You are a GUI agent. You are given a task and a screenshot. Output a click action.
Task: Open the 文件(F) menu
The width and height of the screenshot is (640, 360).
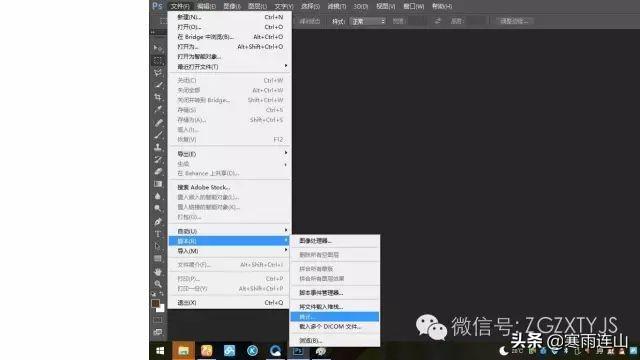[x=180, y=6]
